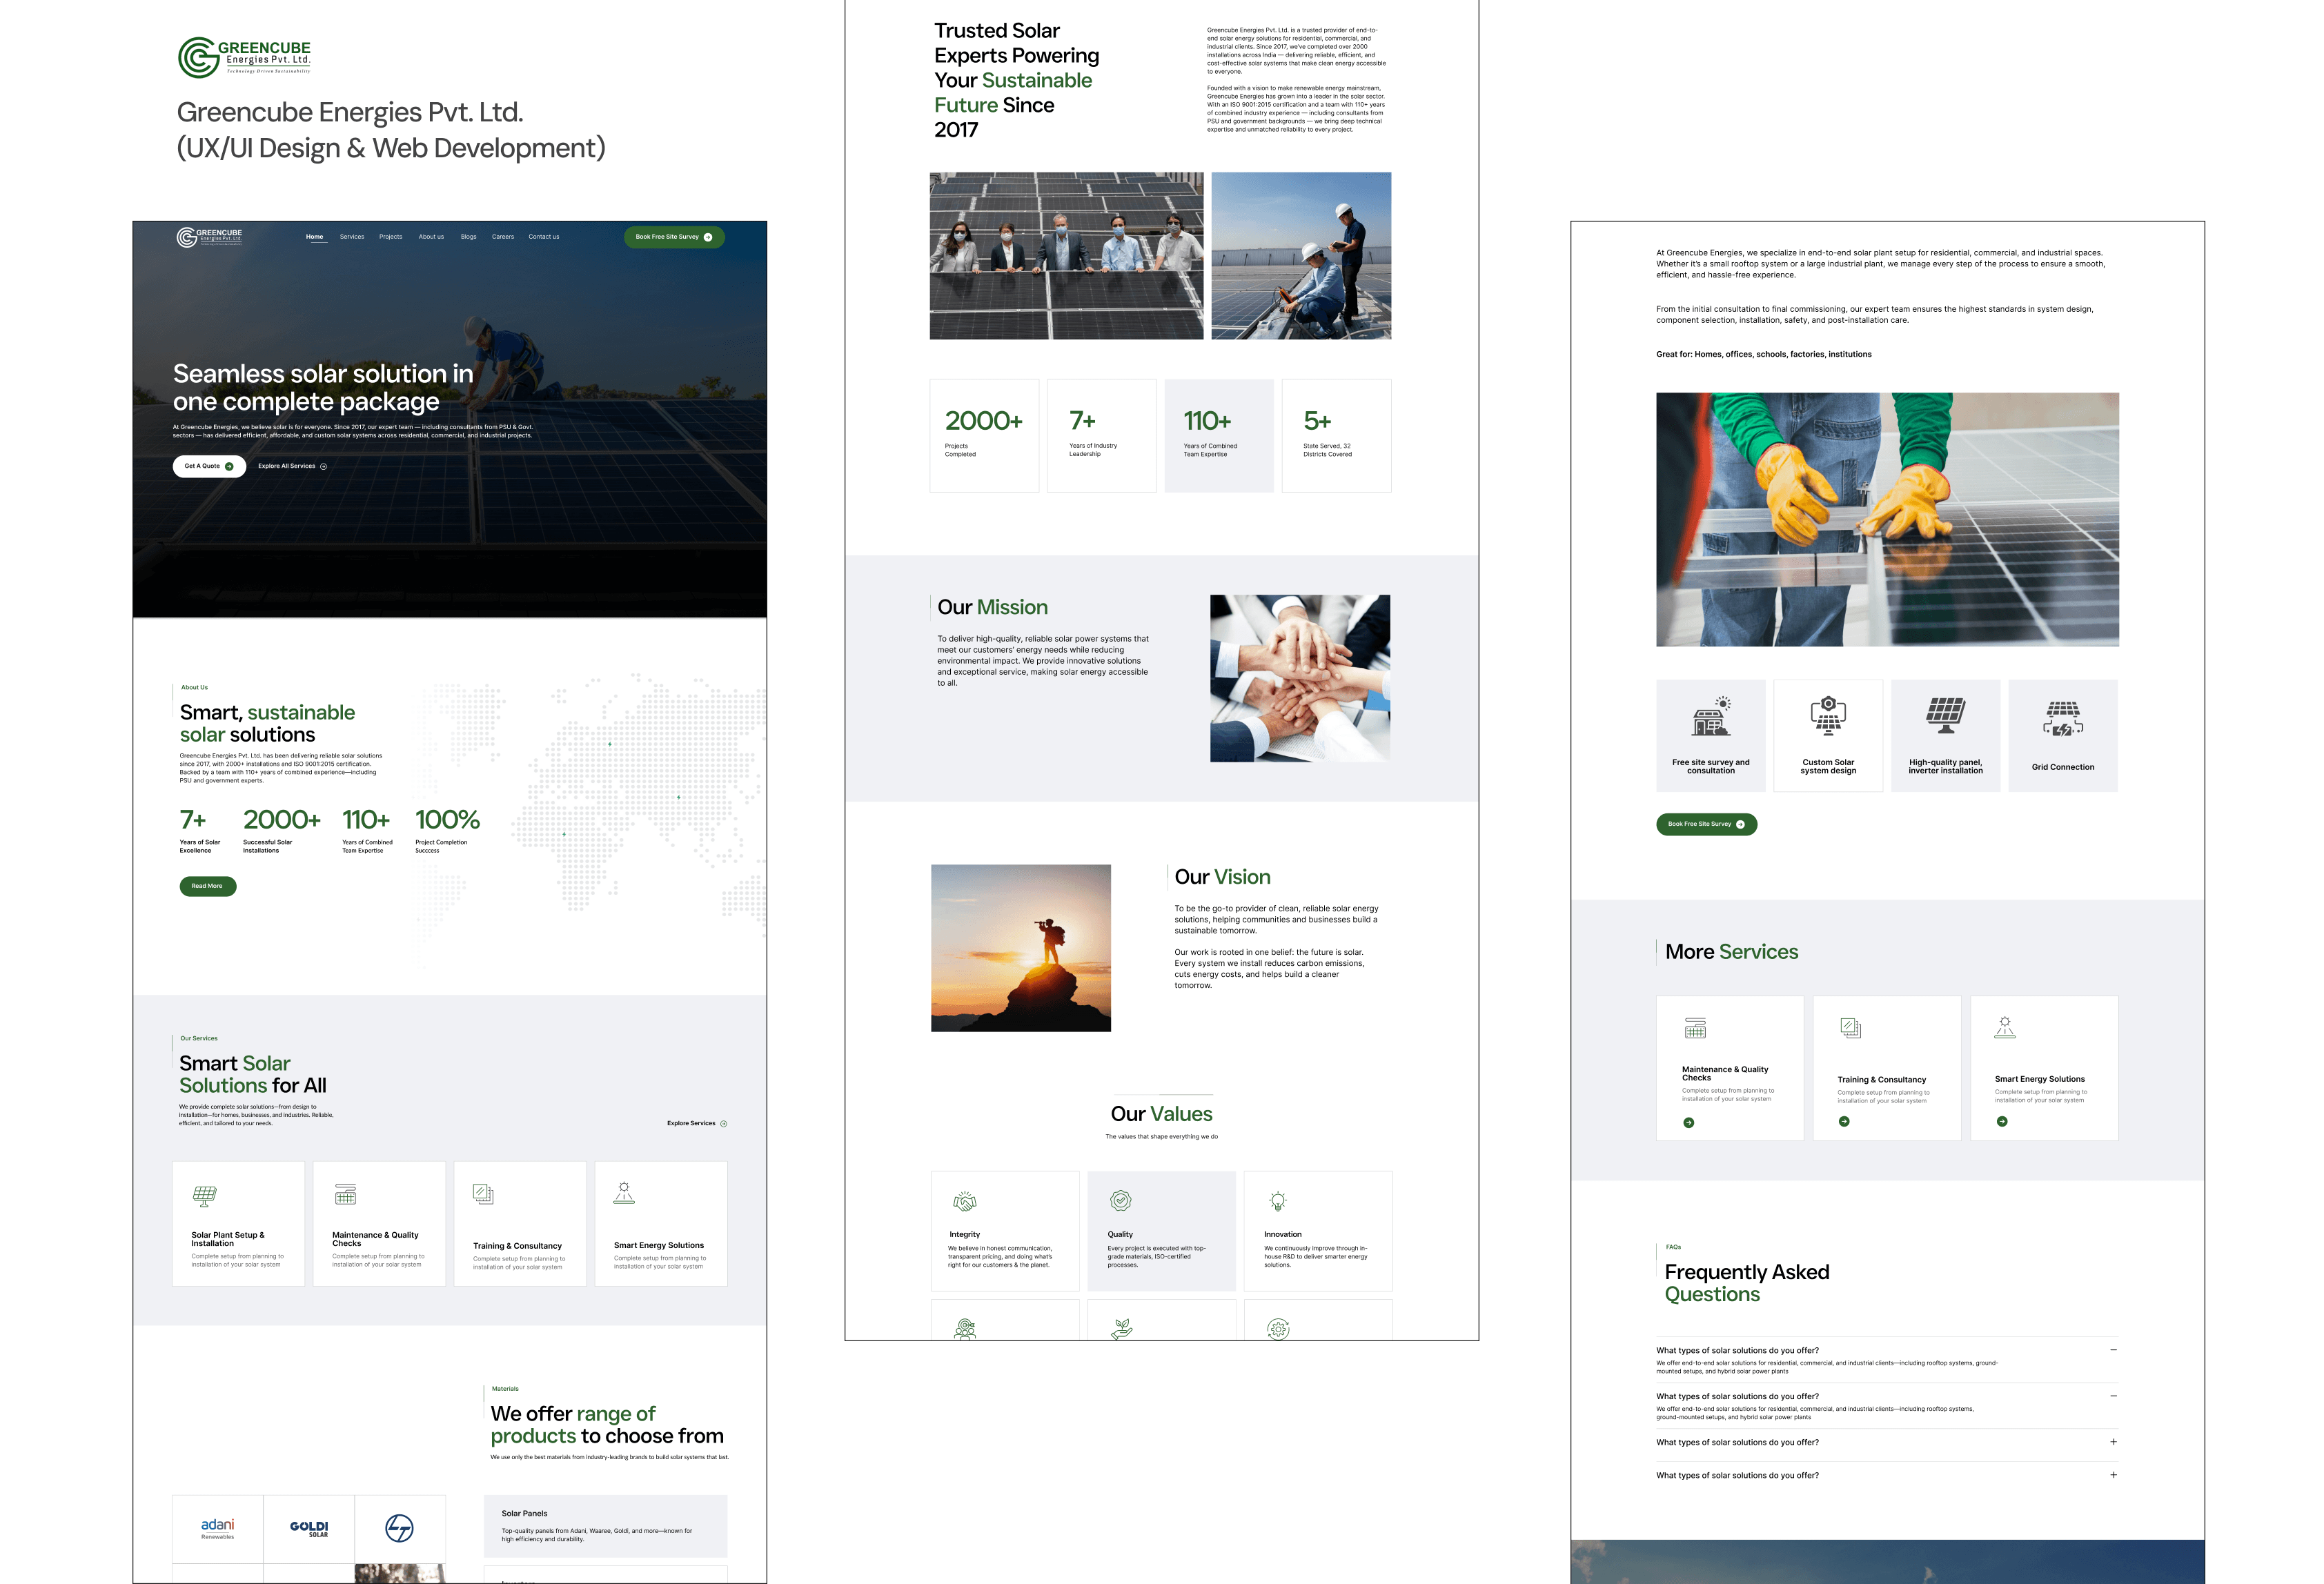
Task: Click the Quality badge icon
Action: click(x=1121, y=1200)
